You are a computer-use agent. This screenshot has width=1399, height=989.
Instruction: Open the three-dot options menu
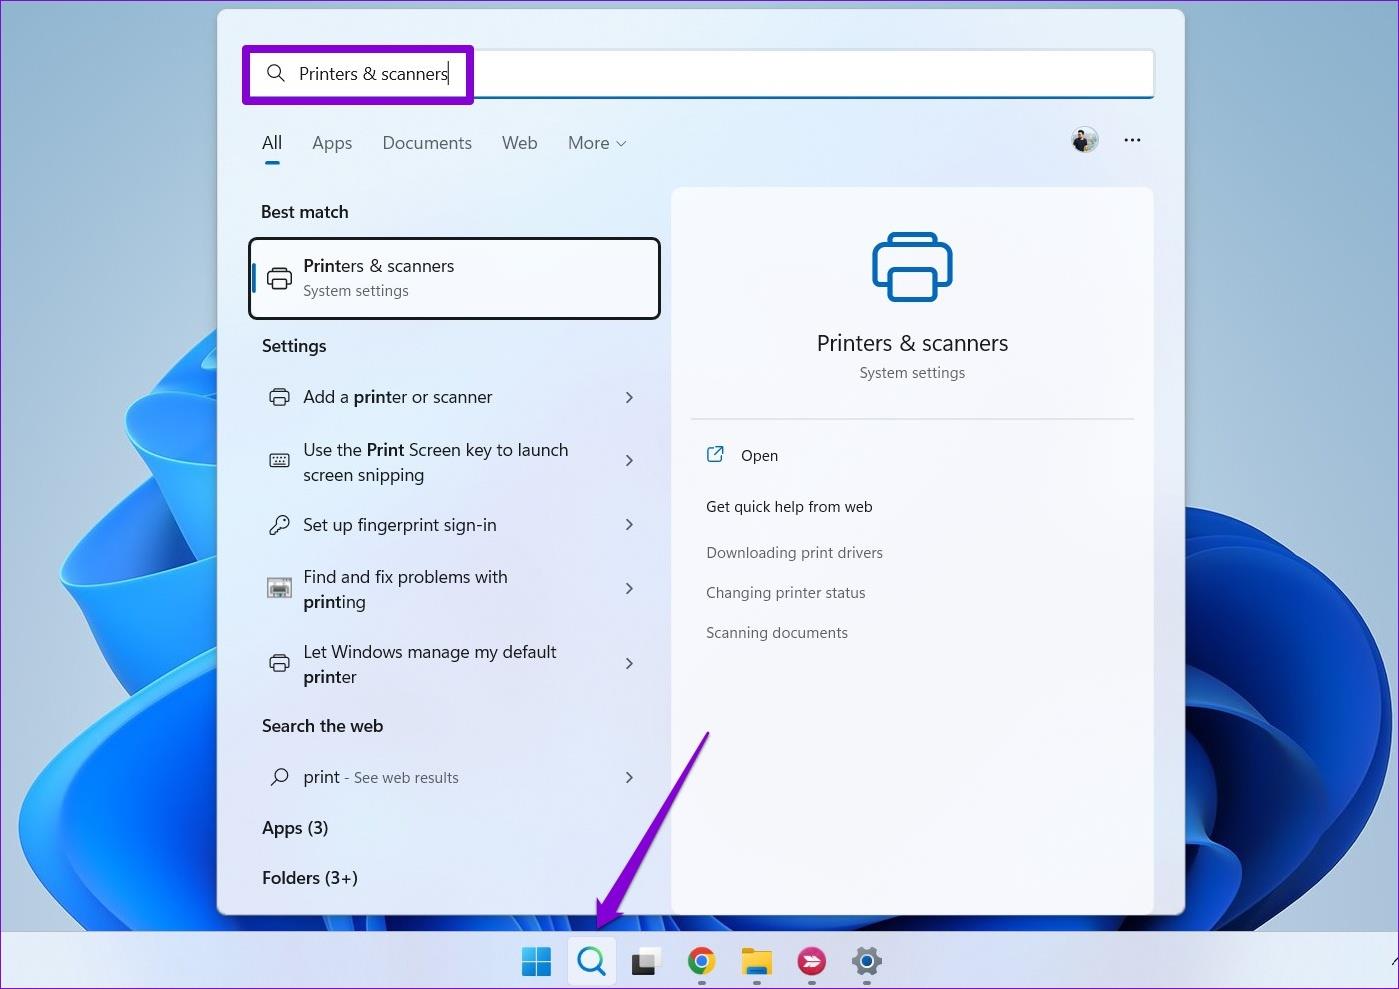tap(1132, 140)
